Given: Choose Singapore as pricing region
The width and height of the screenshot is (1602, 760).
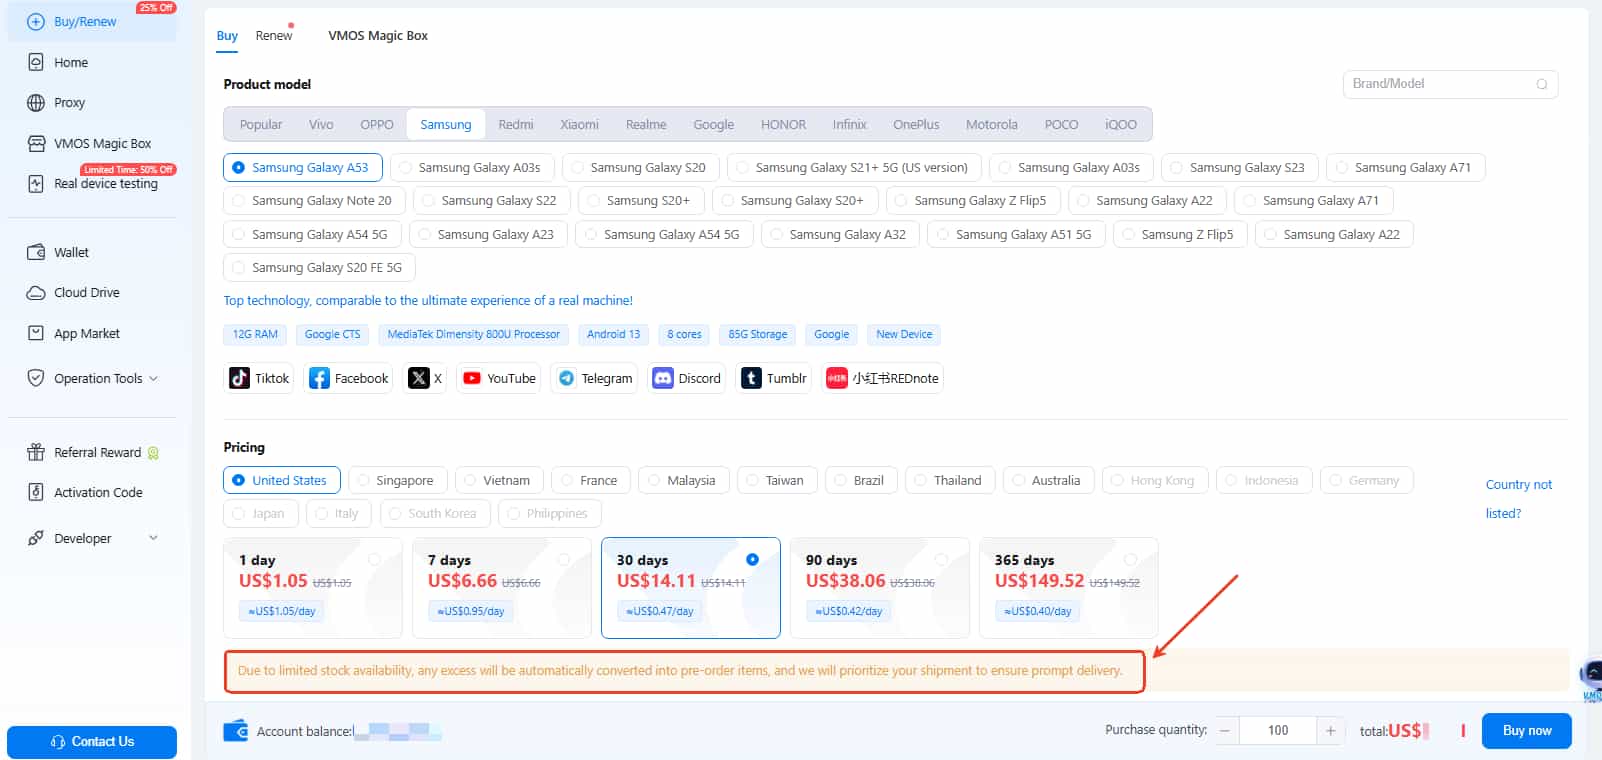Looking at the screenshot, I should pos(364,481).
